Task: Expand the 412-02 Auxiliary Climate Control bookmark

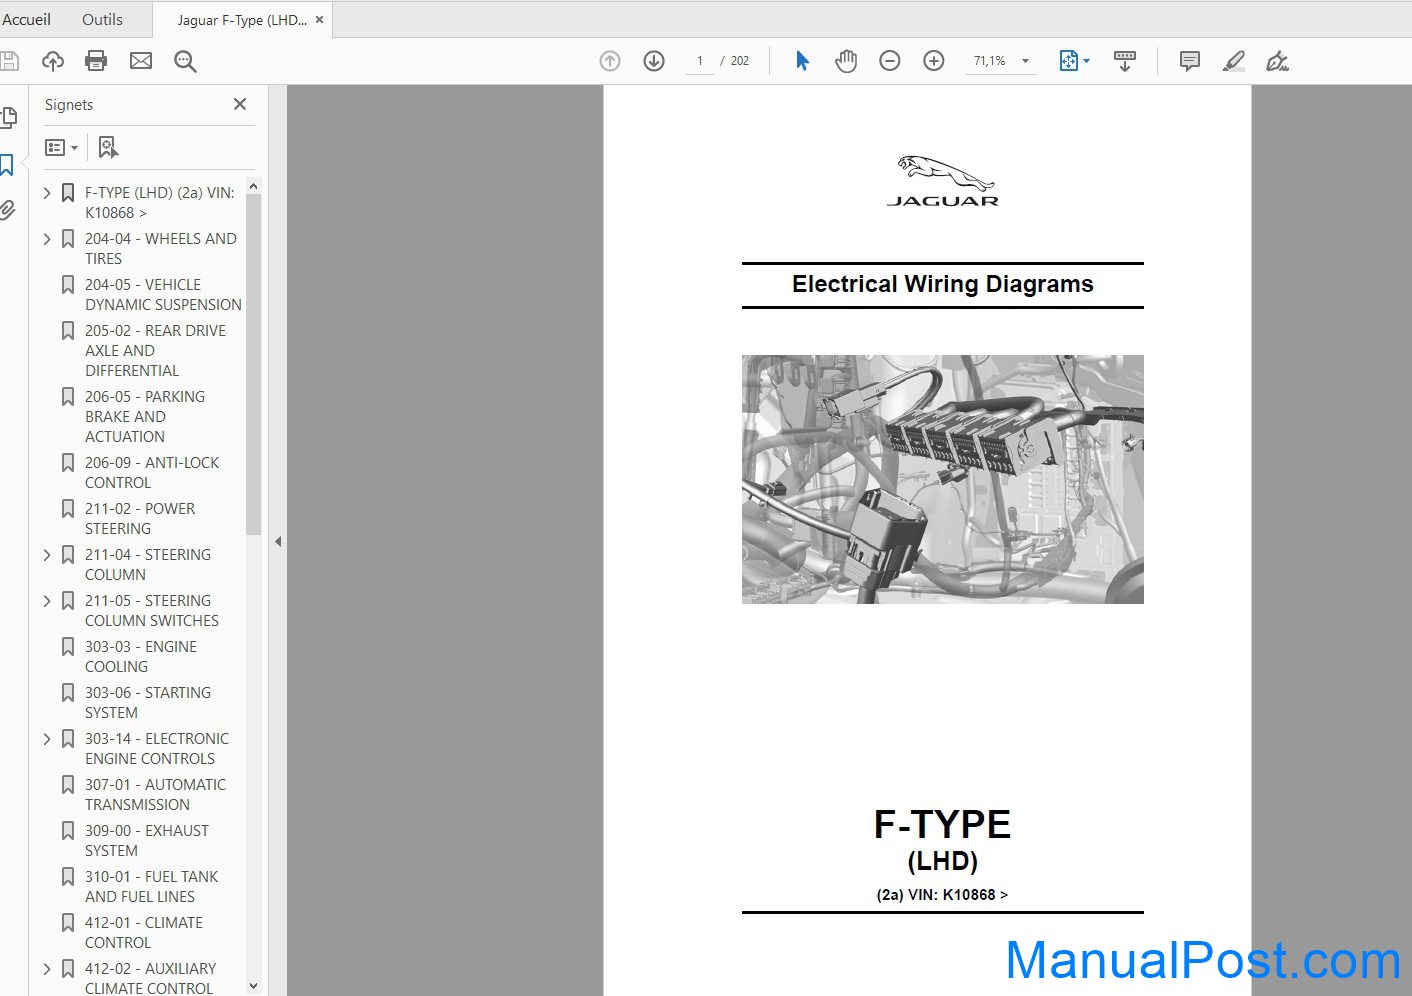Action: 47,968
